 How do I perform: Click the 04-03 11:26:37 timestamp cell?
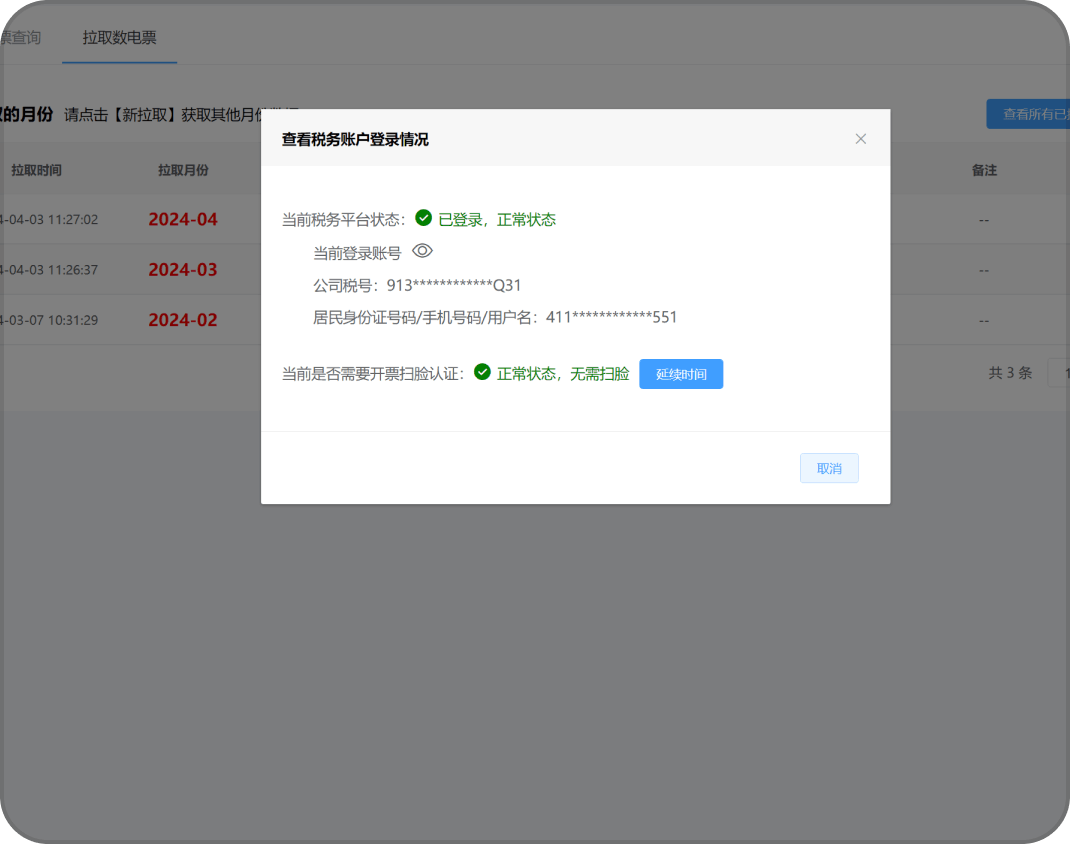pos(49,270)
